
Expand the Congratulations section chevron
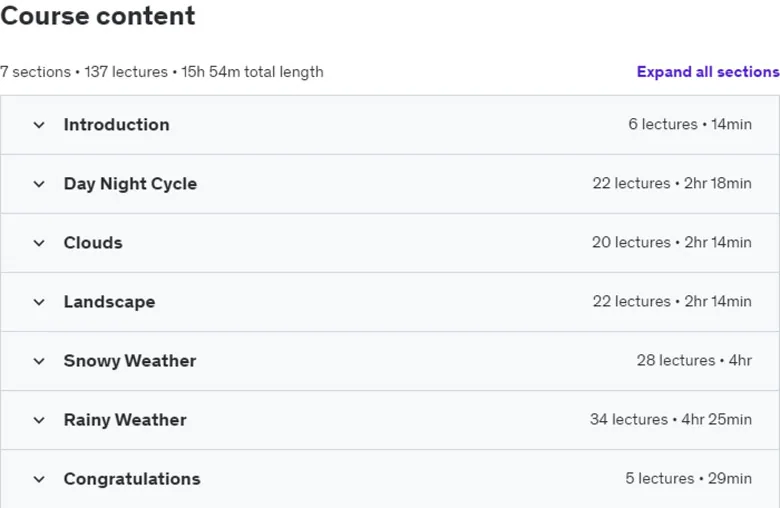39,479
